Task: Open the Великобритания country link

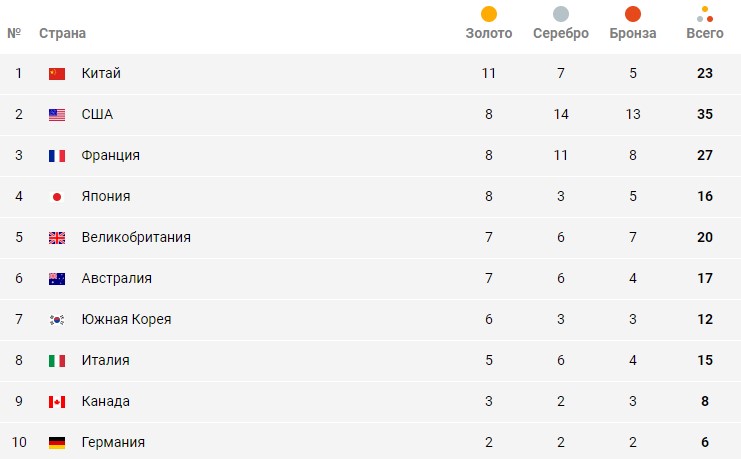Action: click(x=136, y=237)
